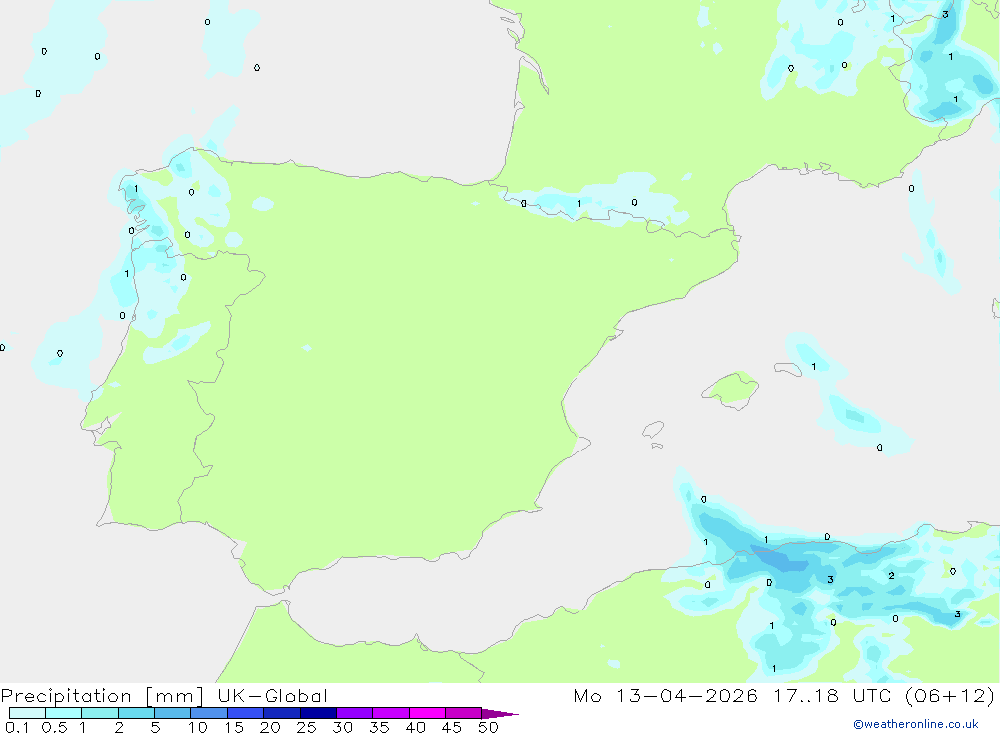The height and width of the screenshot is (733, 1000).
Task: Click Menorca island outline on the map
Action: point(788,369)
